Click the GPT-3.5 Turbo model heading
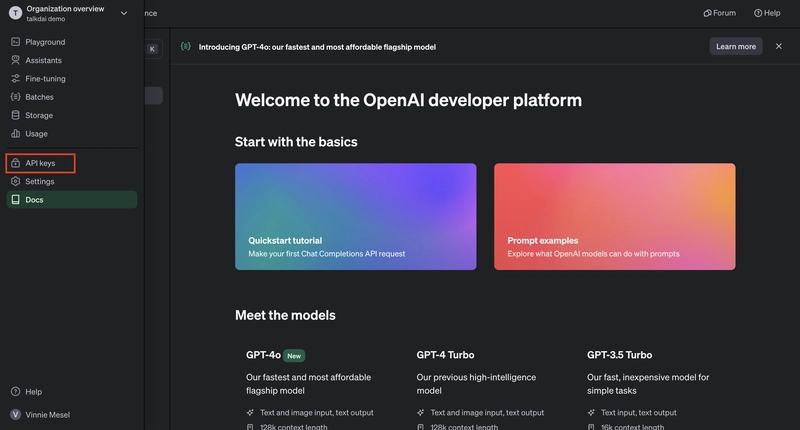 [x=619, y=355]
